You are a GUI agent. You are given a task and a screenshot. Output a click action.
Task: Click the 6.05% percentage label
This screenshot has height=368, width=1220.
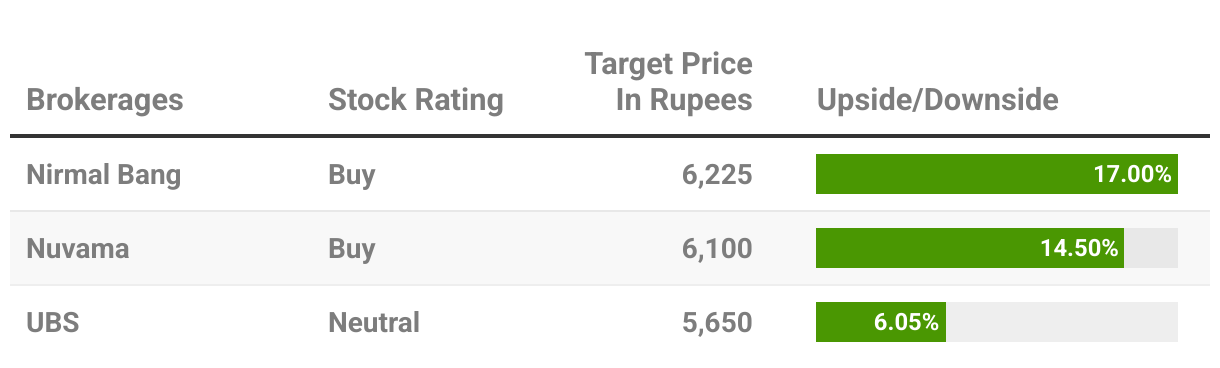coord(905,322)
